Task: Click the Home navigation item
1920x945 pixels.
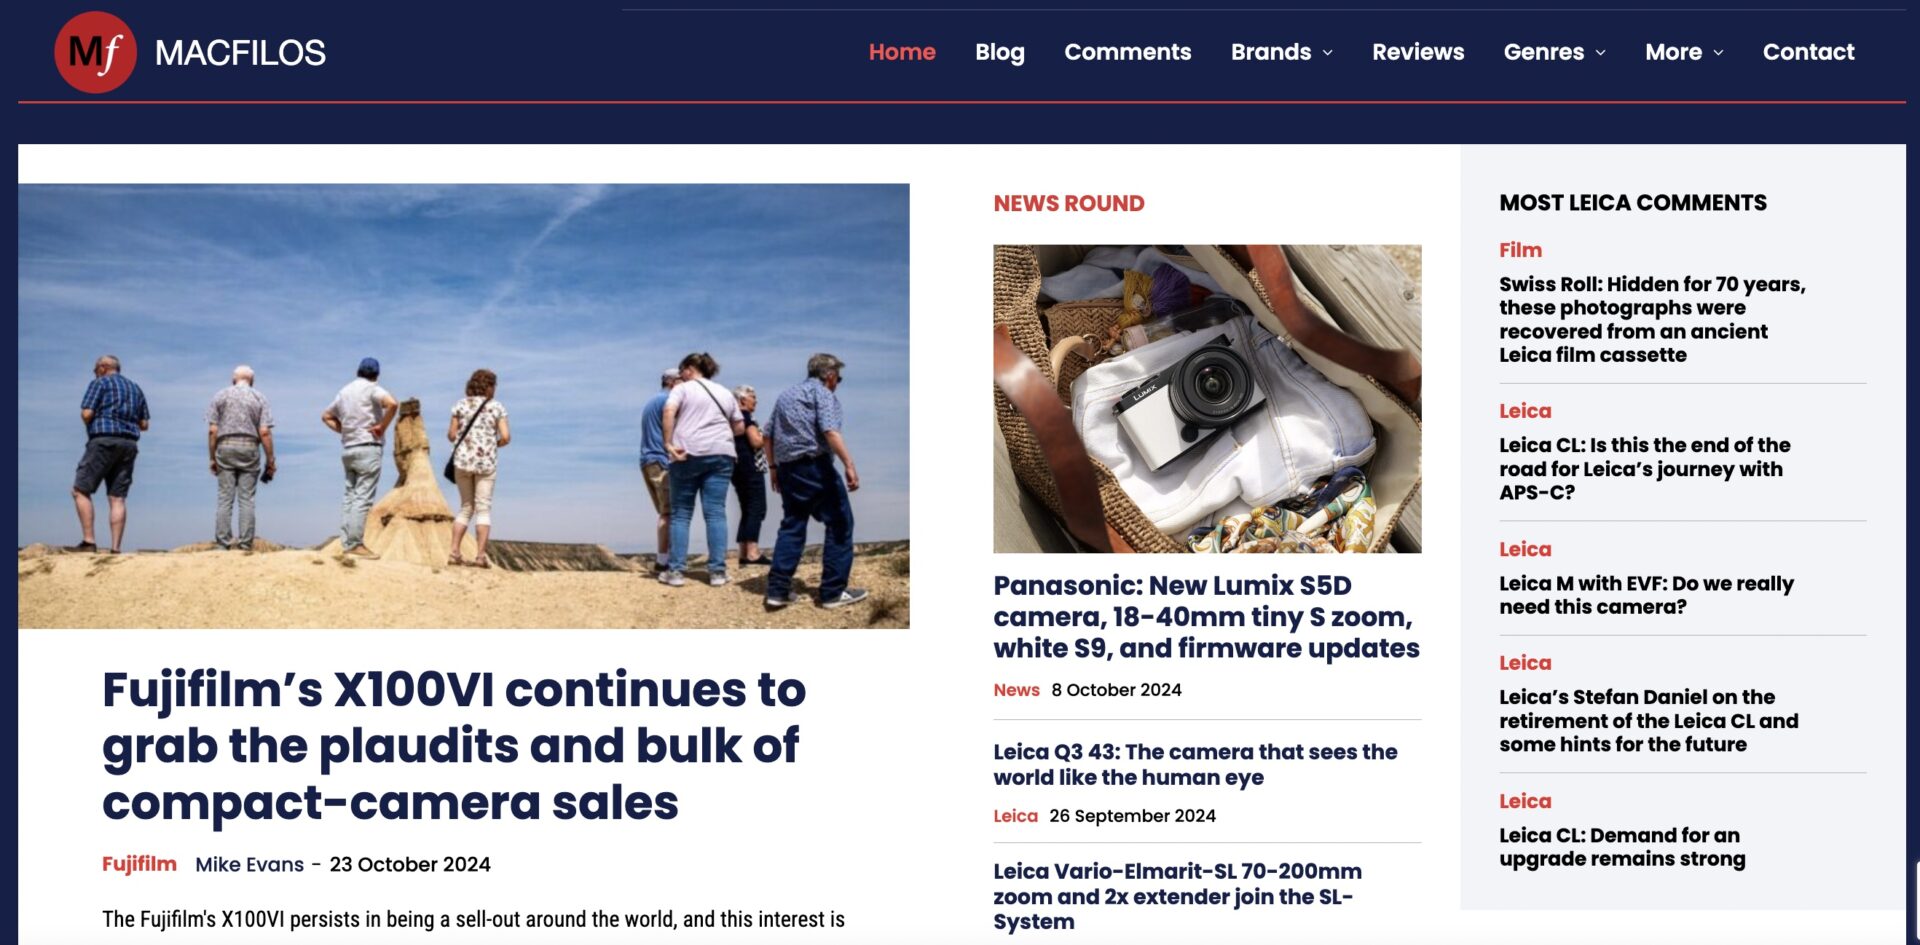Action: click(x=902, y=52)
